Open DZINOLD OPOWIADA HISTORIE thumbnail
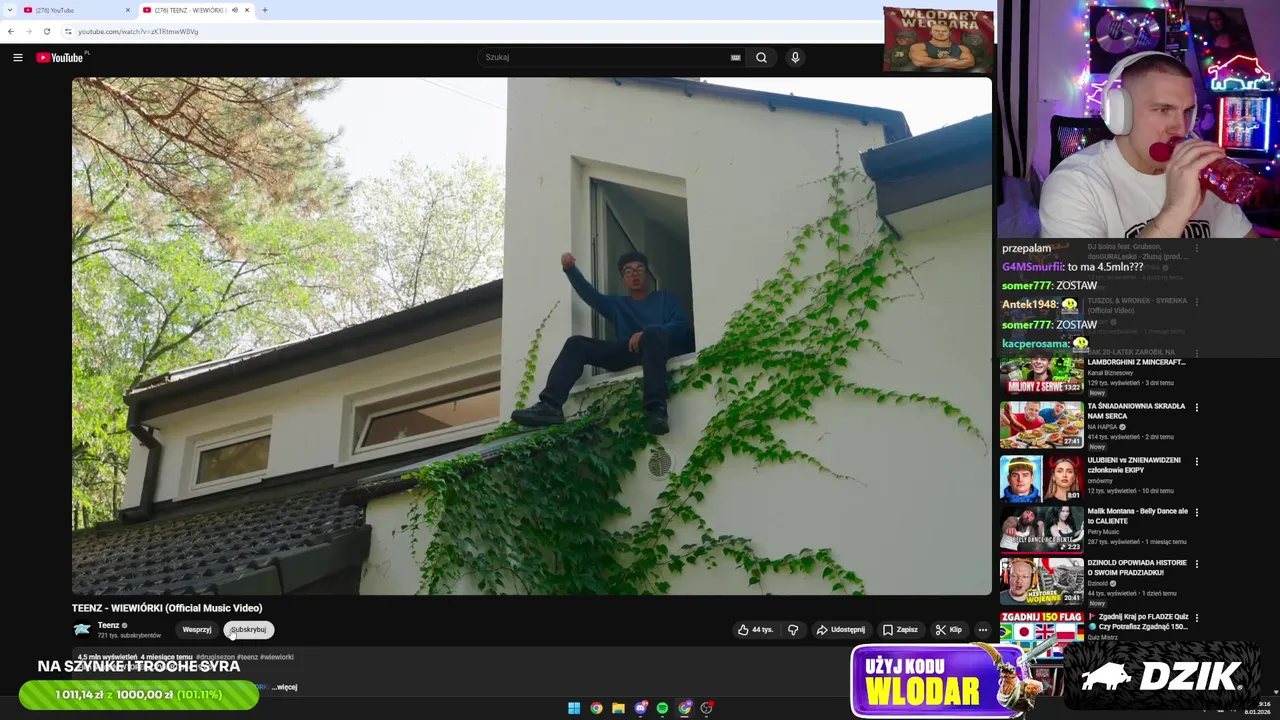 tap(1041, 580)
